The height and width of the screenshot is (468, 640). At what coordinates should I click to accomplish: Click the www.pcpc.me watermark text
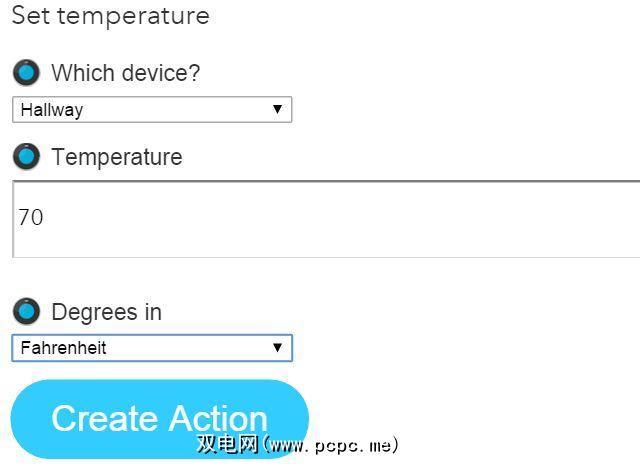coord(330,444)
